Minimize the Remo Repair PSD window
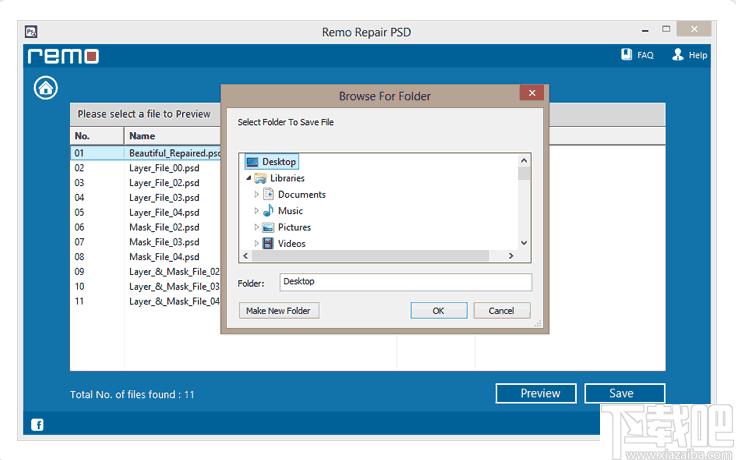 [645, 30]
